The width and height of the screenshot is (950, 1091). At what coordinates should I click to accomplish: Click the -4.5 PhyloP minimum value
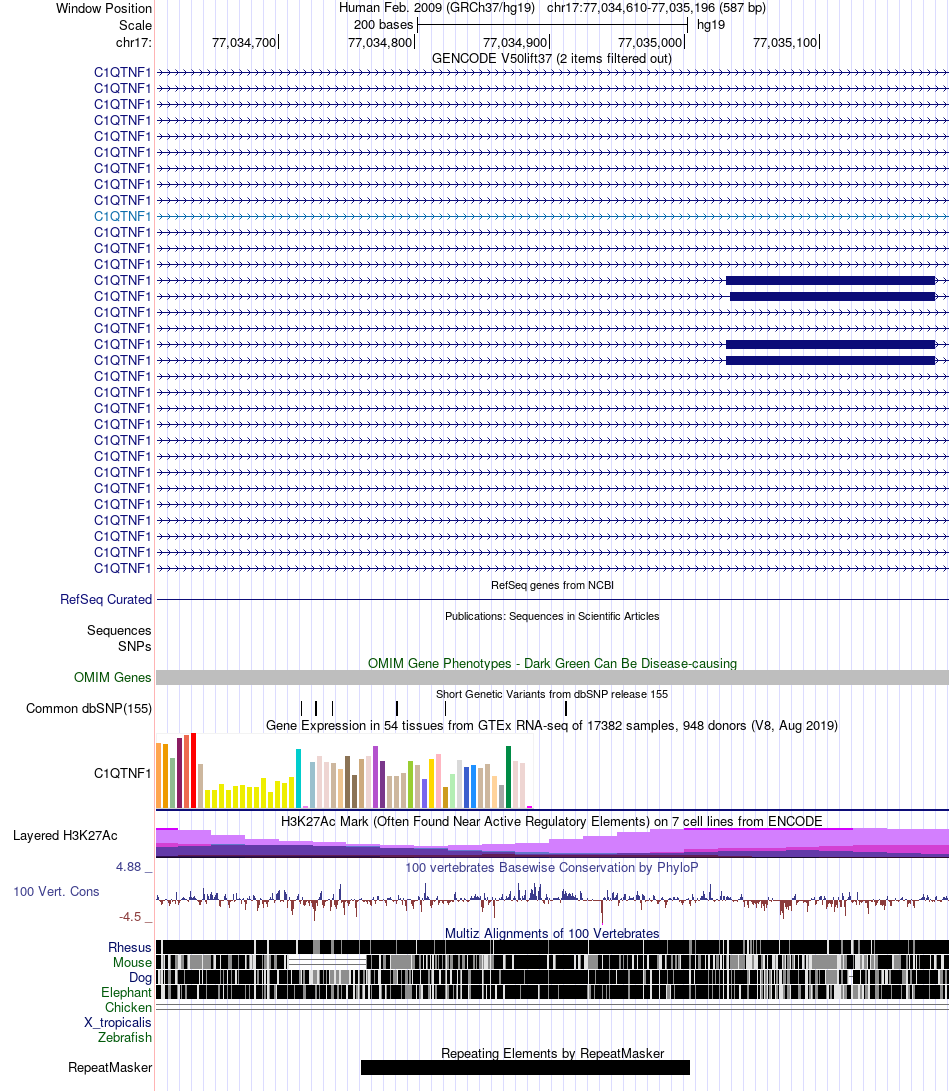130,916
